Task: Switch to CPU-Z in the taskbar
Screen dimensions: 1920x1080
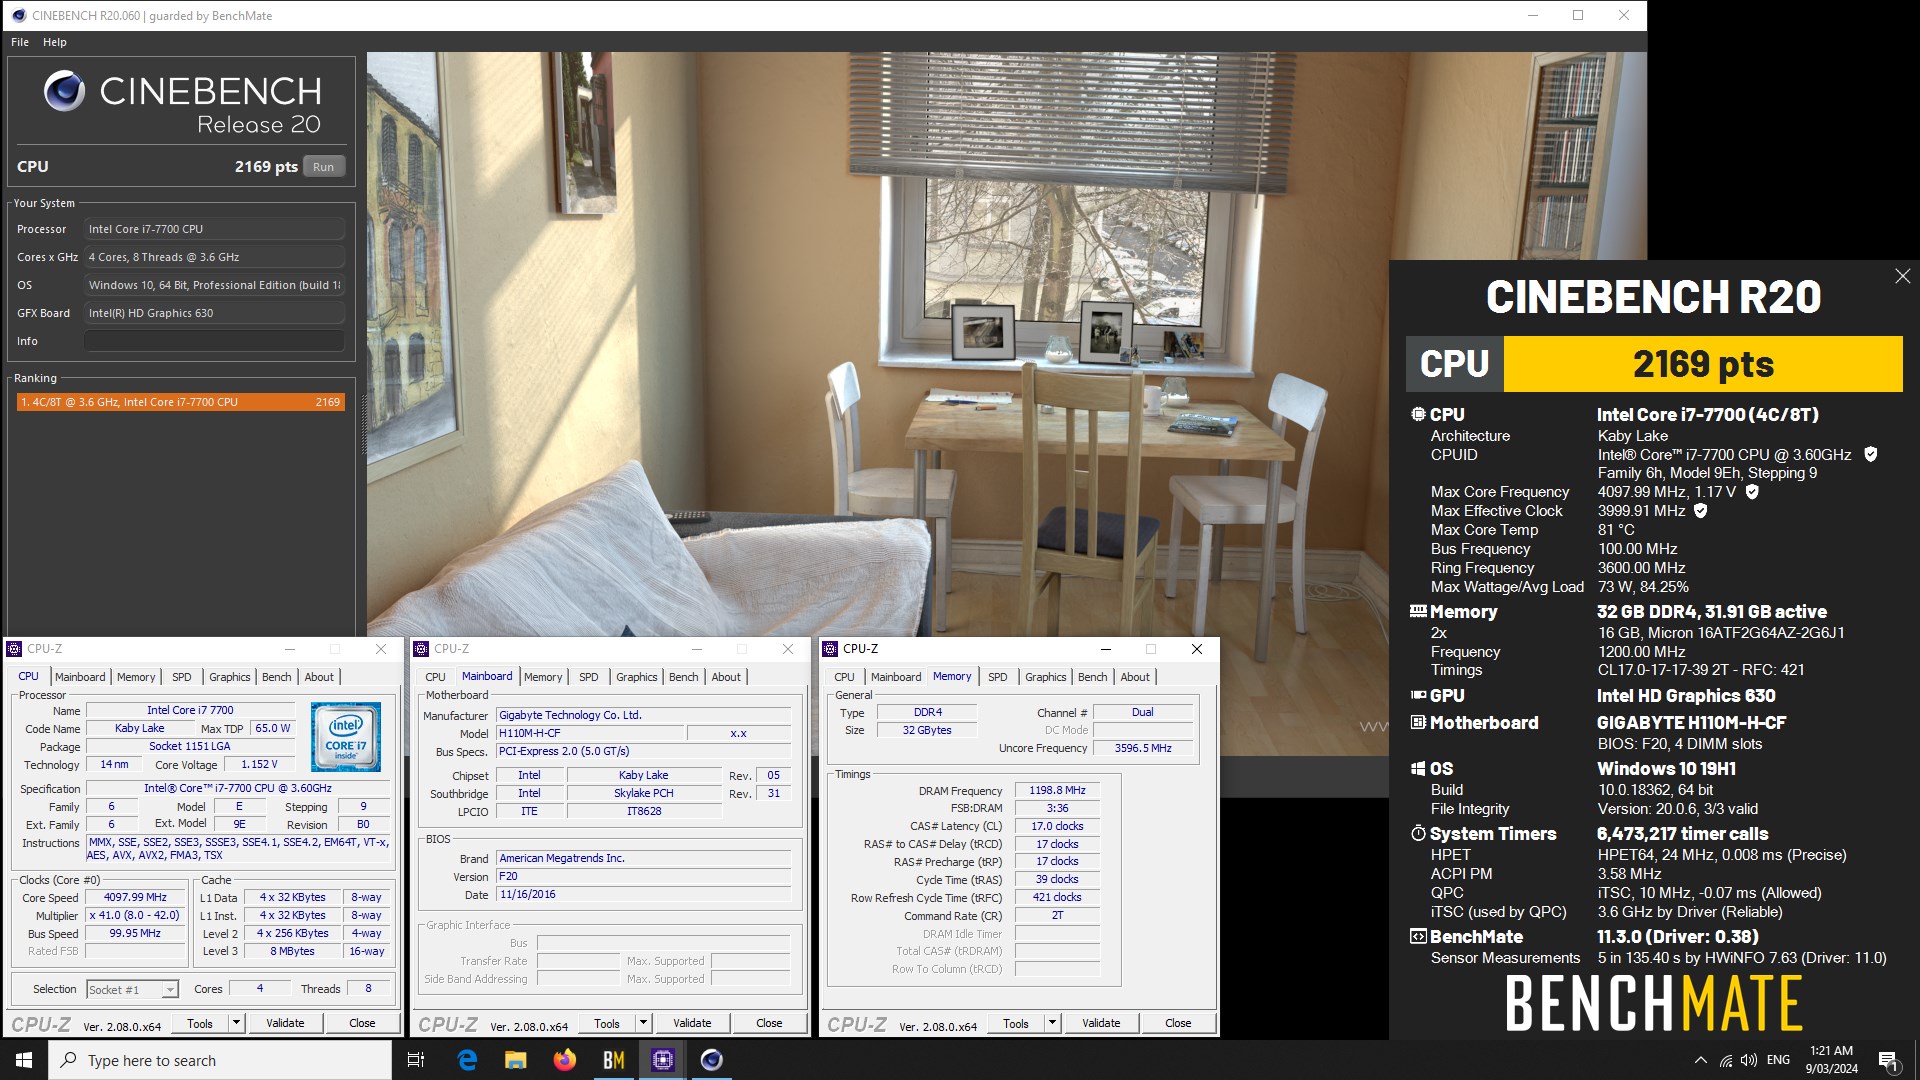Action: [x=662, y=1060]
